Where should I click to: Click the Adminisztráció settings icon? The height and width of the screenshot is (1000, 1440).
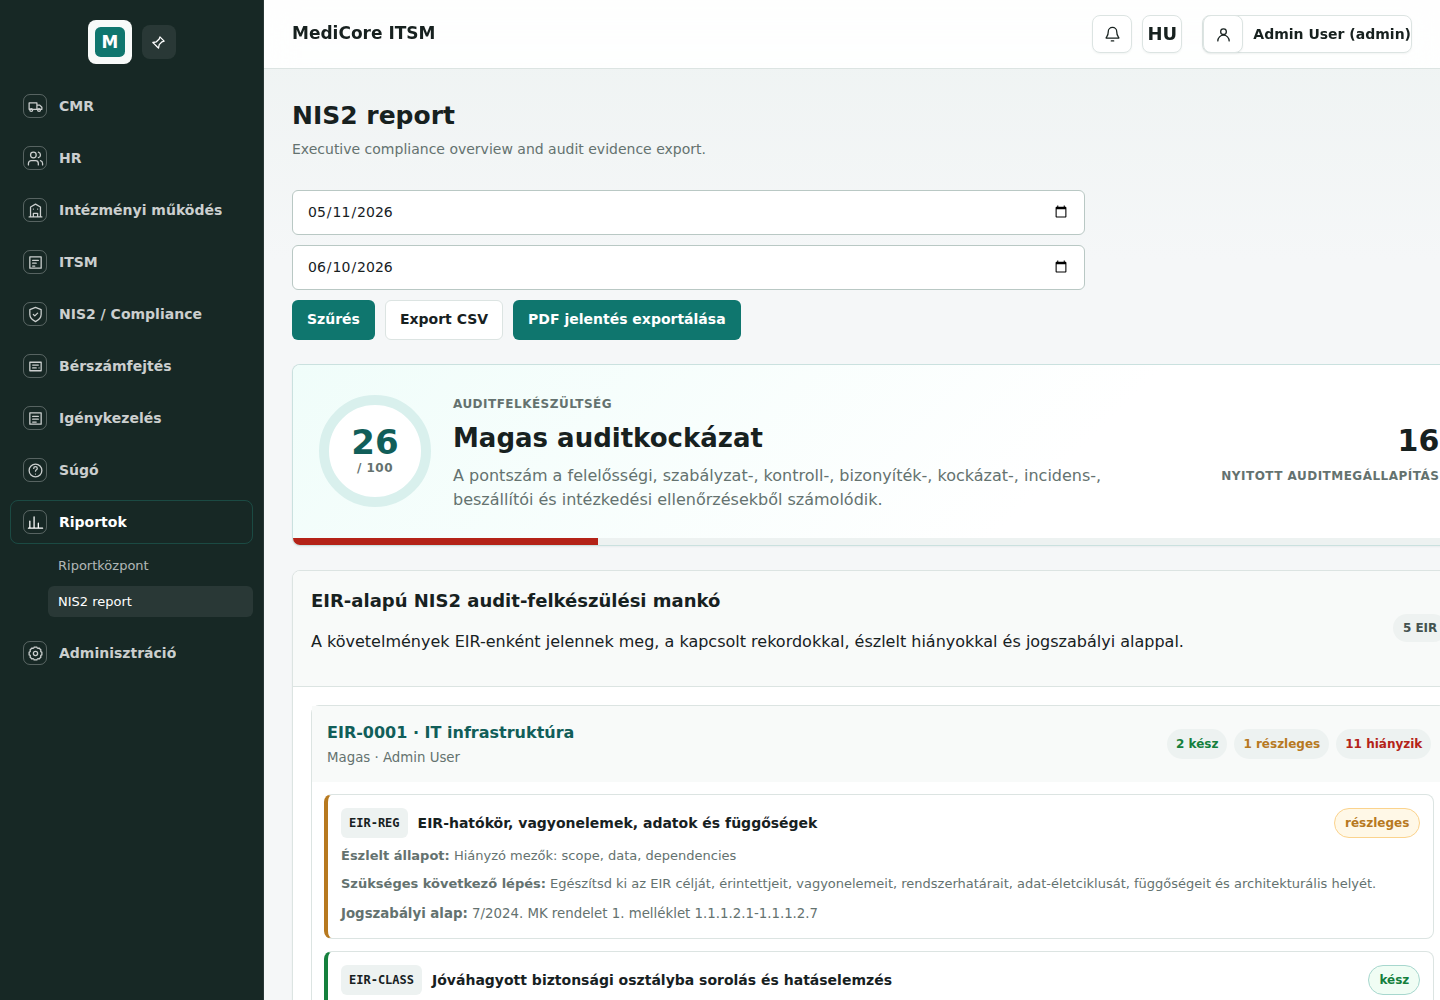pos(35,653)
